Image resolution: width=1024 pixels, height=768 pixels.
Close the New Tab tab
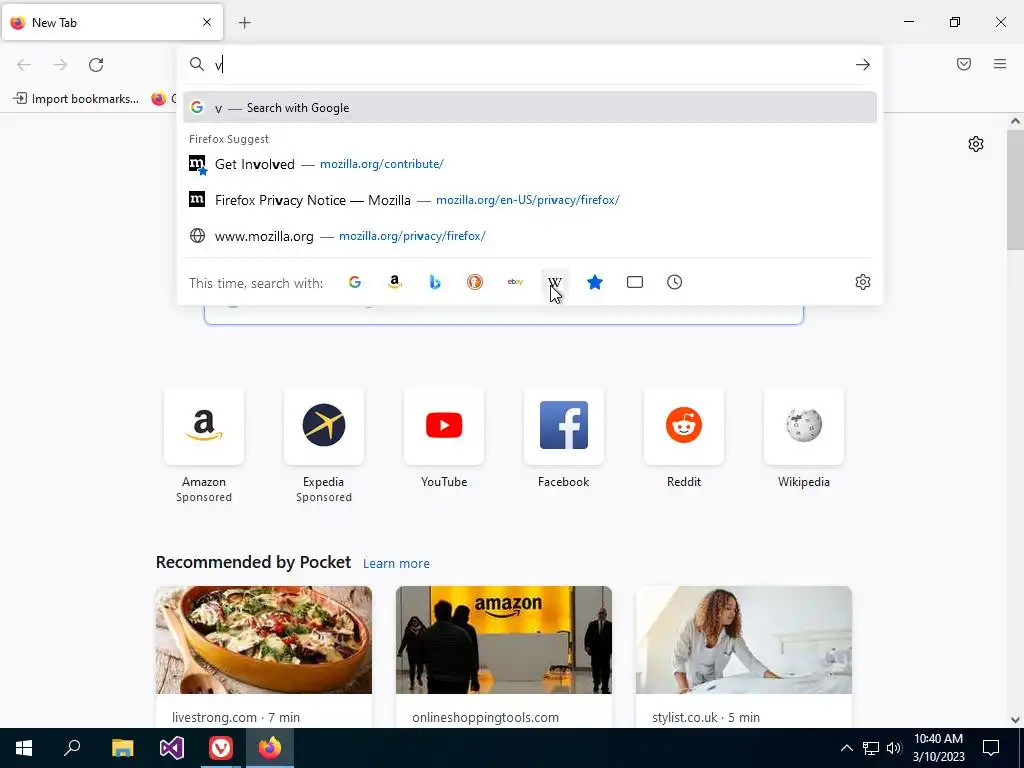pos(207,22)
